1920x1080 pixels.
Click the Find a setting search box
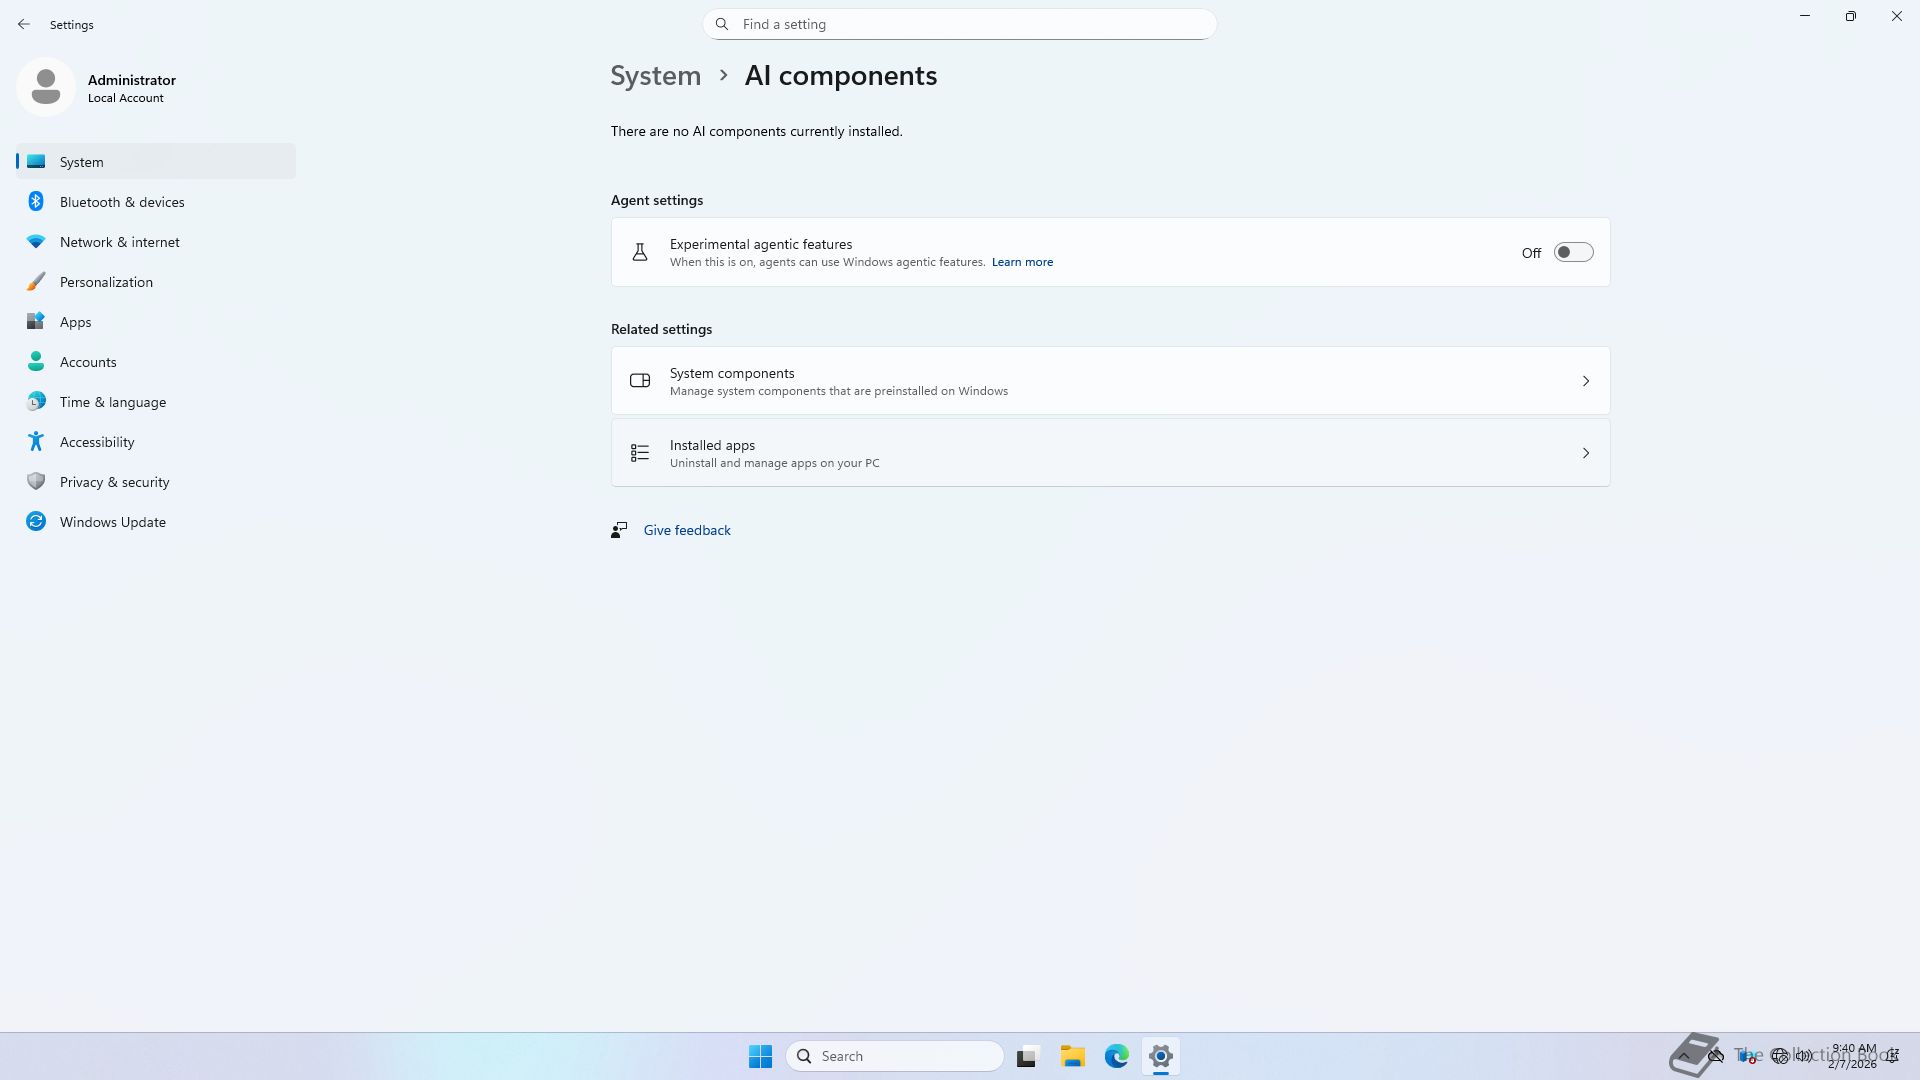click(958, 24)
